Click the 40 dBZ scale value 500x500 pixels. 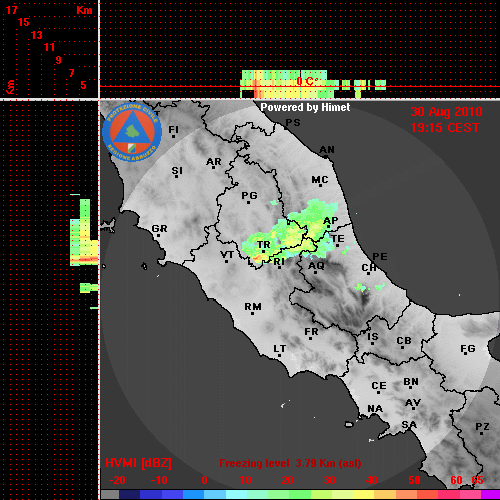pyautogui.click(x=372, y=480)
